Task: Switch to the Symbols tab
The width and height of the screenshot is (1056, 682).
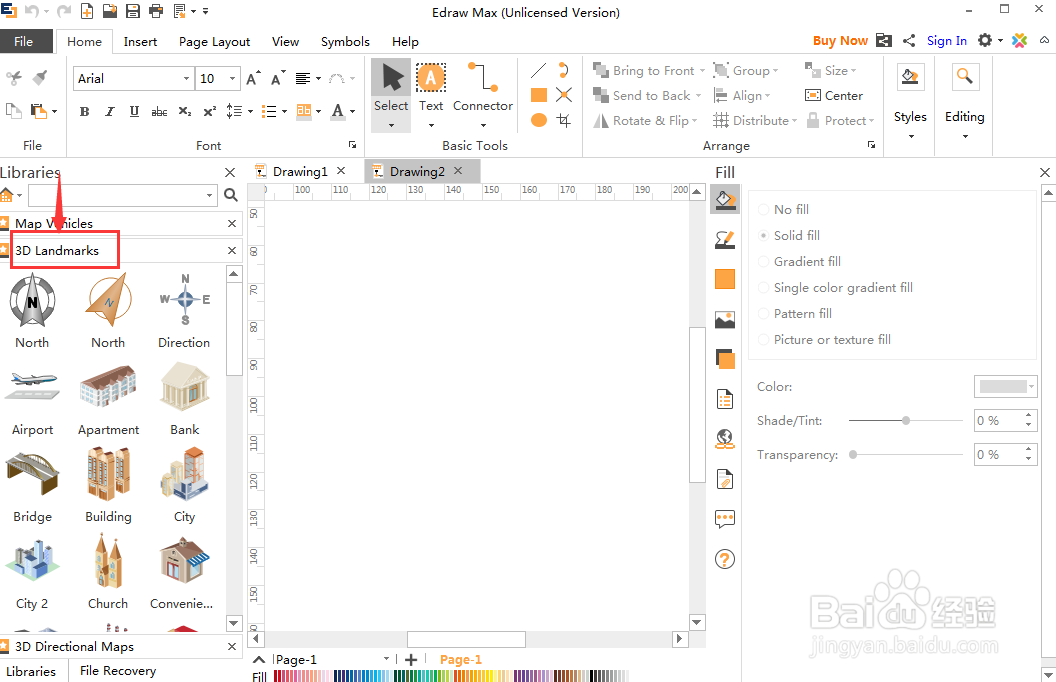Action: click(345, 42)
